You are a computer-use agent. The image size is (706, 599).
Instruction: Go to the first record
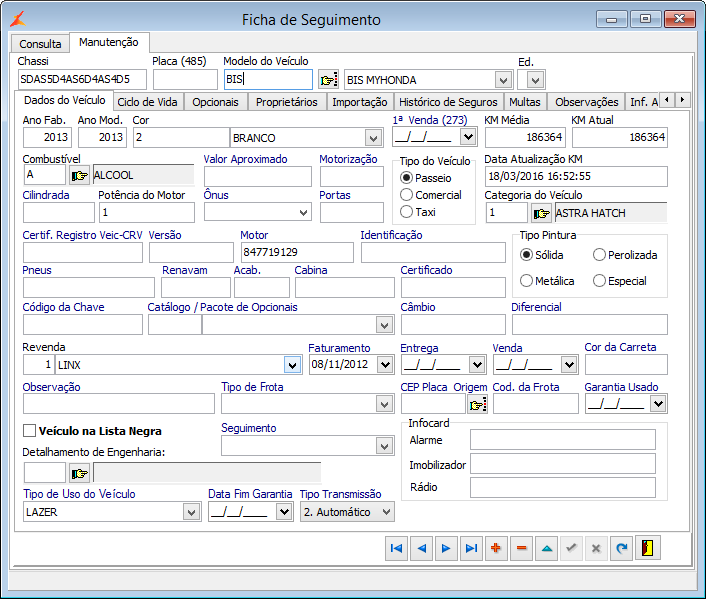tap(397, 548)
